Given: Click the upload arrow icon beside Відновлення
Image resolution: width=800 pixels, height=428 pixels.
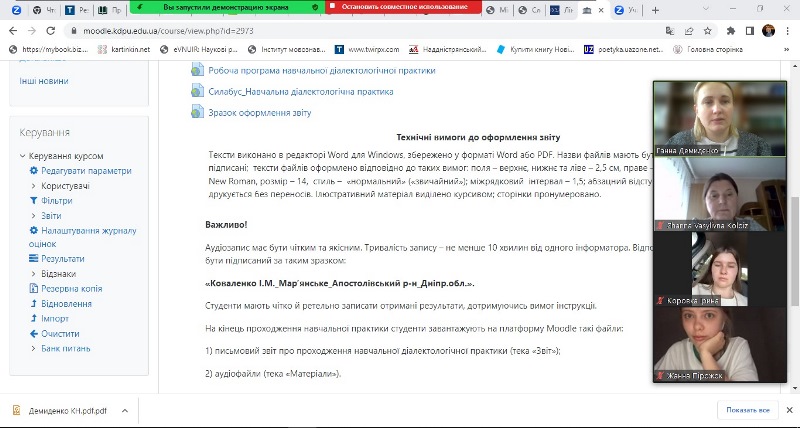Looking at the screenshot, I should [x=34, y=303].
